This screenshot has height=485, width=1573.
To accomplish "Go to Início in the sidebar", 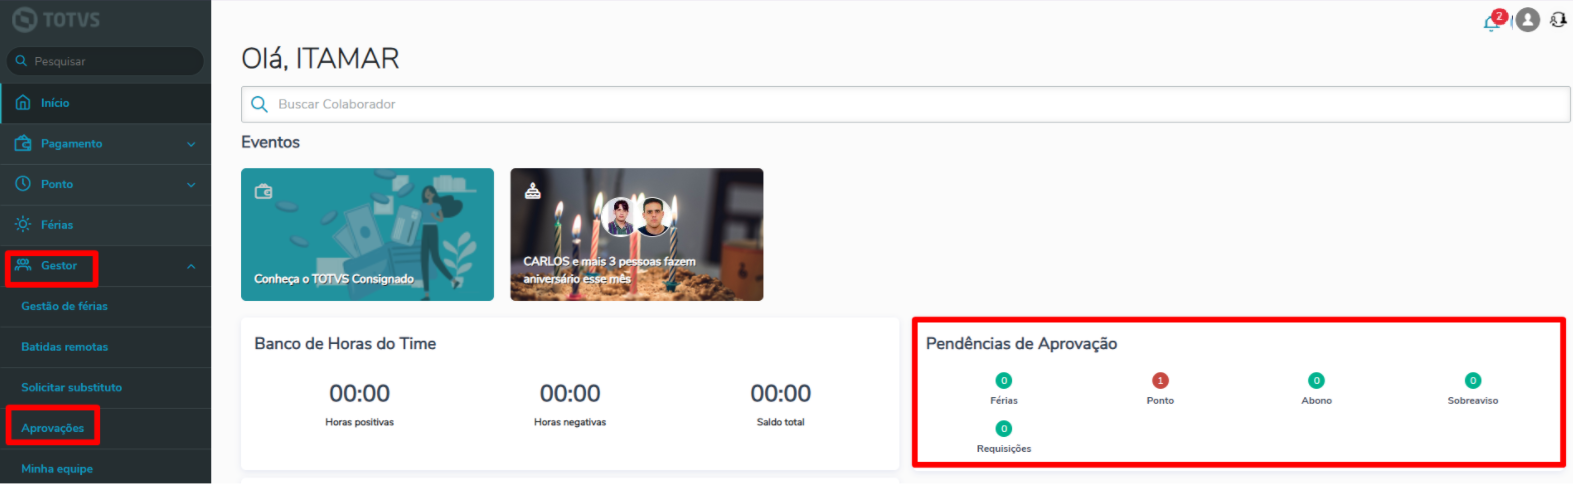I will click(105, 103).
